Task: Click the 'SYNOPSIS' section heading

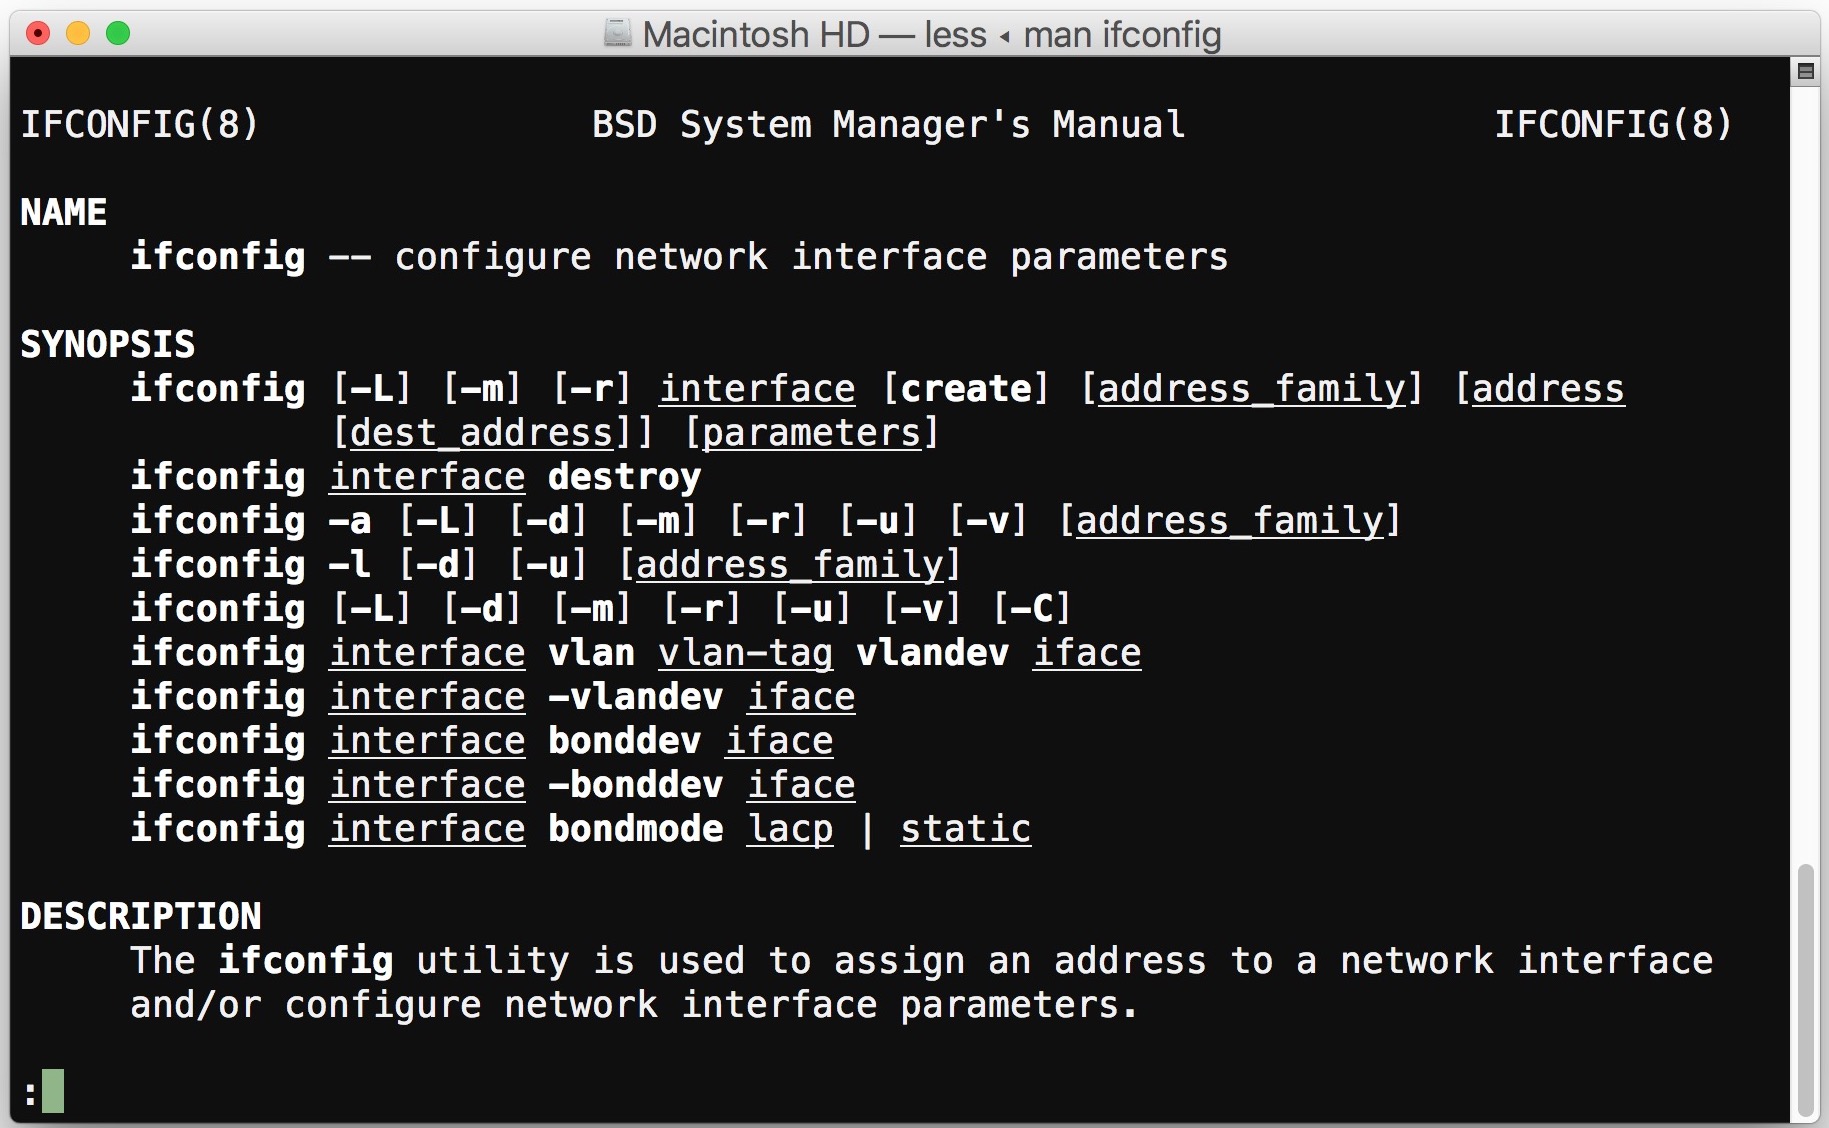Action: pyautogui.click(x=108, y=345)
